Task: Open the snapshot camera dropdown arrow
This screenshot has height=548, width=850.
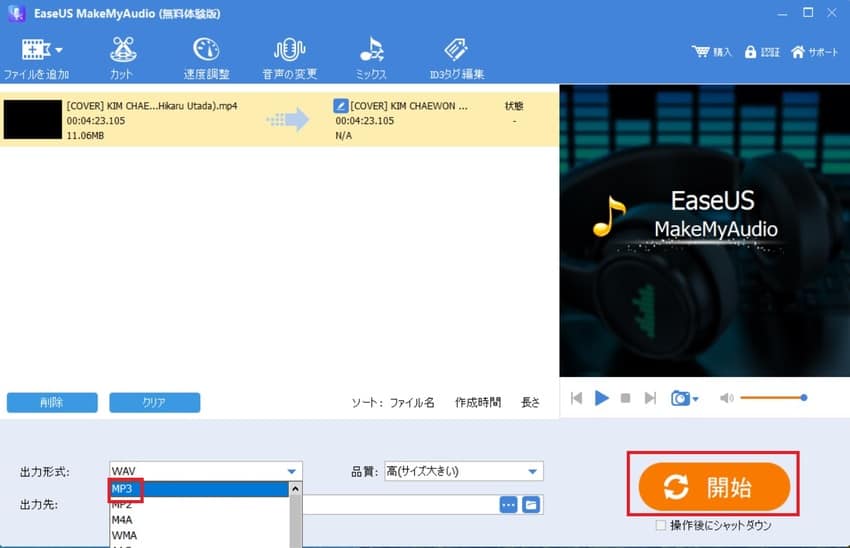Action: point(696,399)
